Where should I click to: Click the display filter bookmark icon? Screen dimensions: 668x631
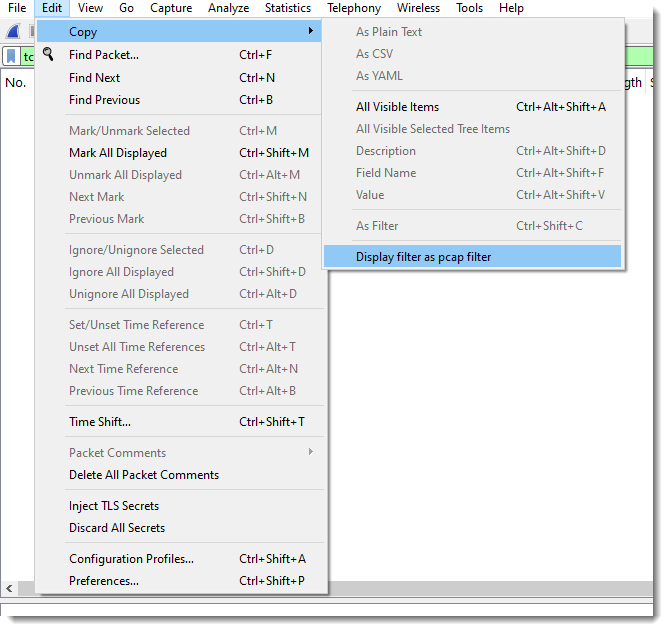11,57
